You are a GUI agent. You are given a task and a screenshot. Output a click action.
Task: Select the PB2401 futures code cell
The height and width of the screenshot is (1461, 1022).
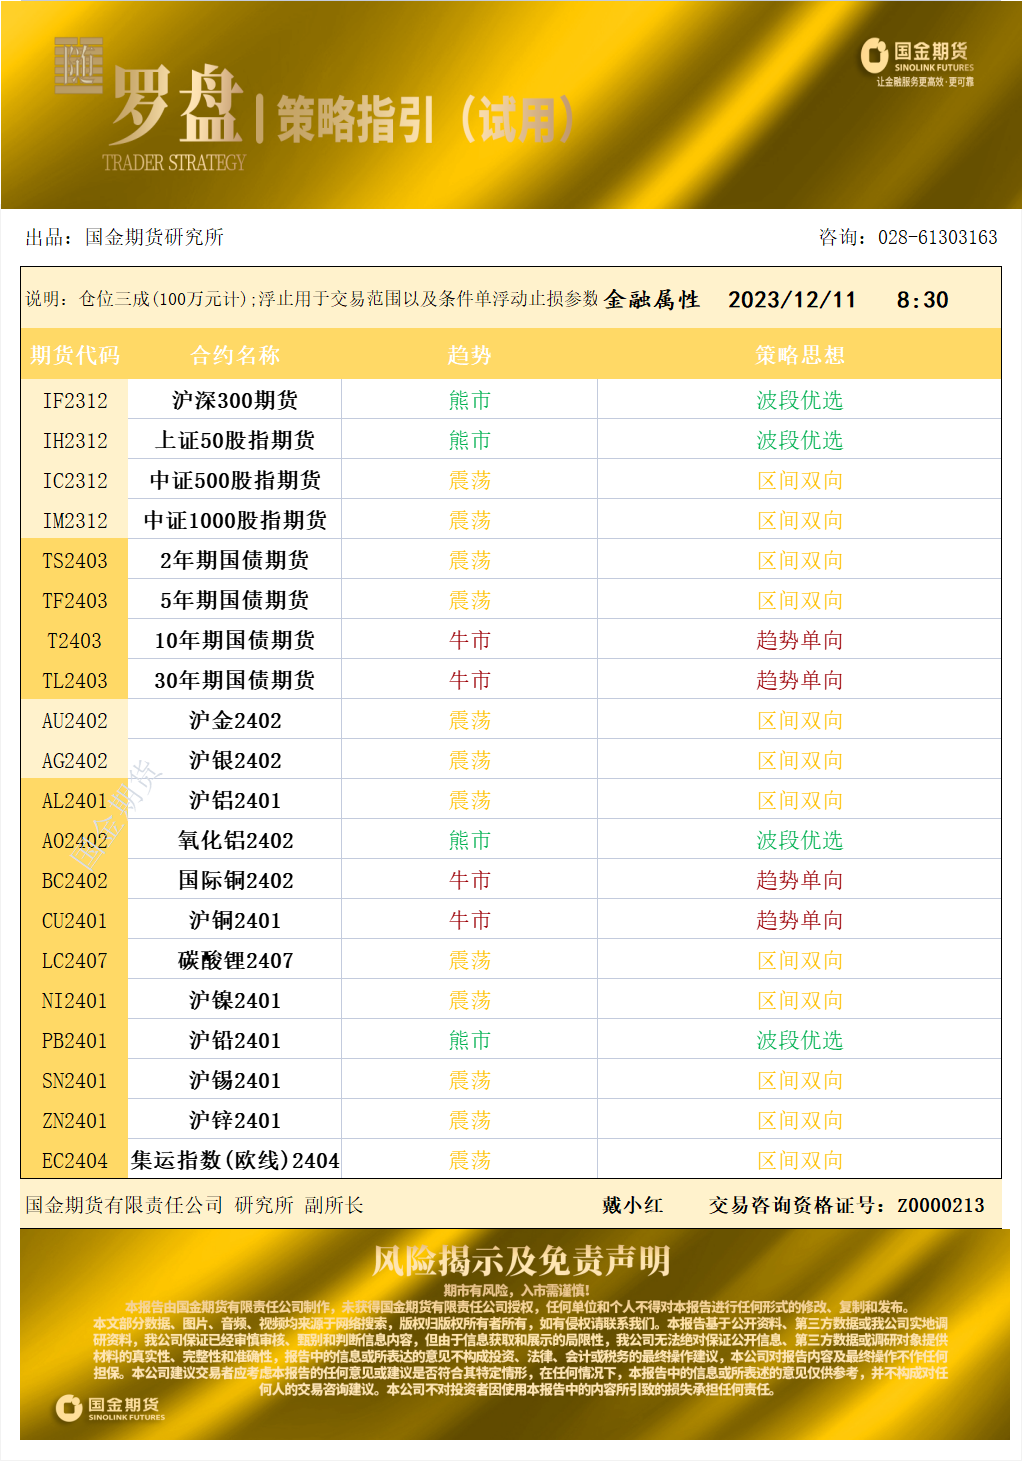(x=75, y=1040)
